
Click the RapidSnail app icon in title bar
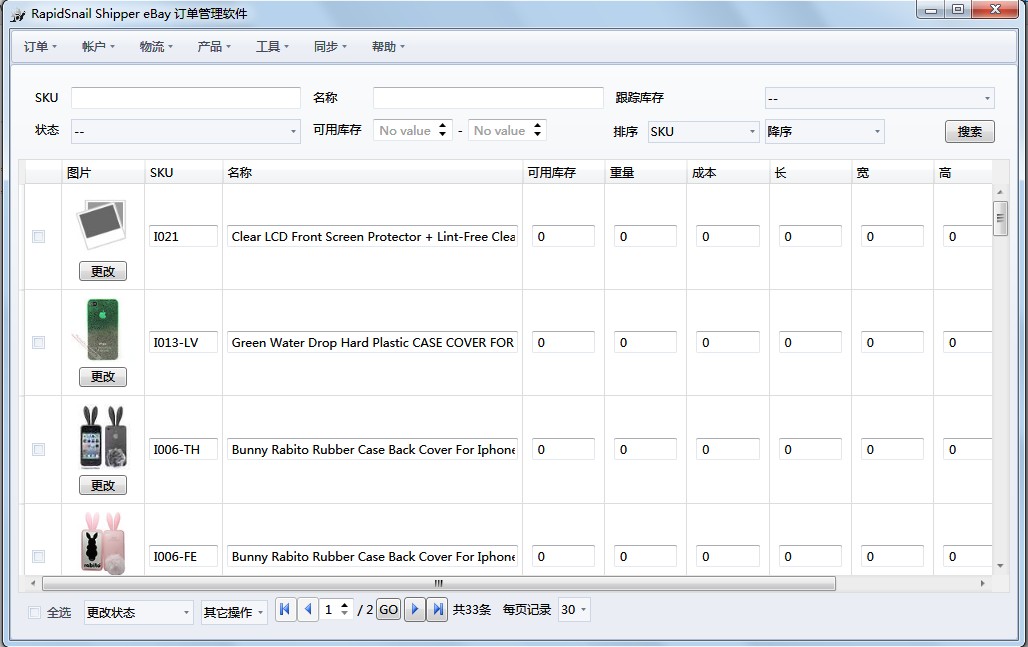pyautogui.click(x=18, y=14)
